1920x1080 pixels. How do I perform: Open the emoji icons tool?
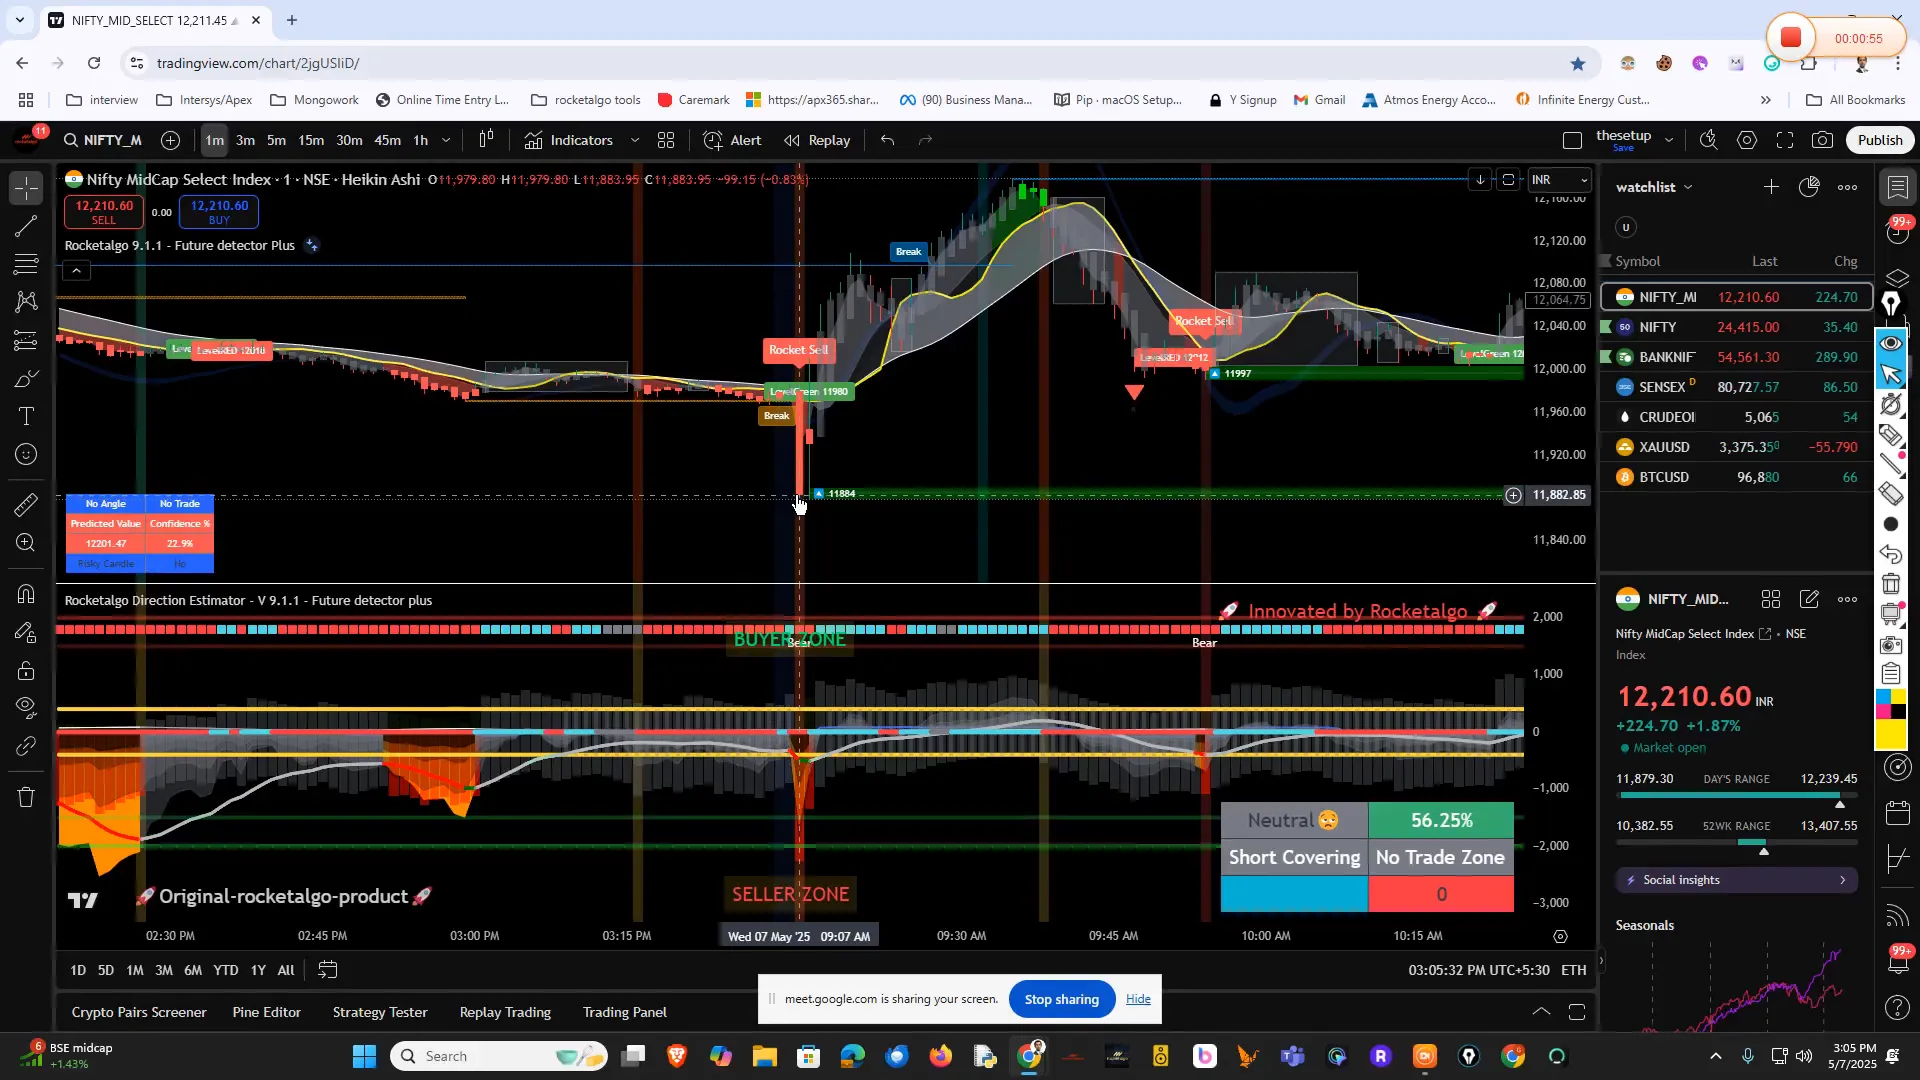tap(27, 455)
